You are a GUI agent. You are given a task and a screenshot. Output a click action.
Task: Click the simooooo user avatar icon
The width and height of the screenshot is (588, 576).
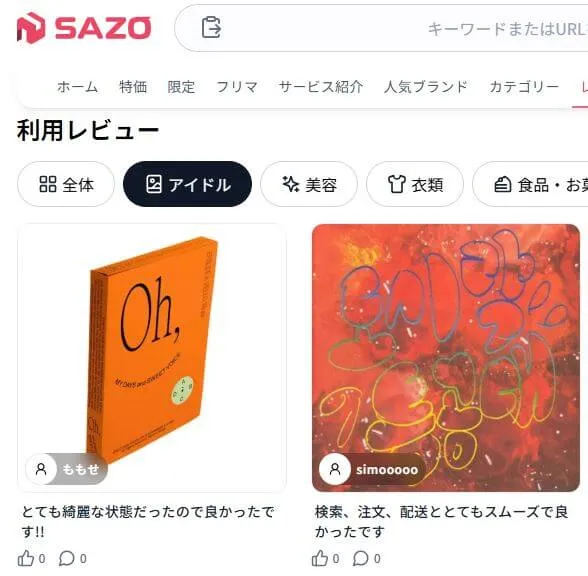335,469
